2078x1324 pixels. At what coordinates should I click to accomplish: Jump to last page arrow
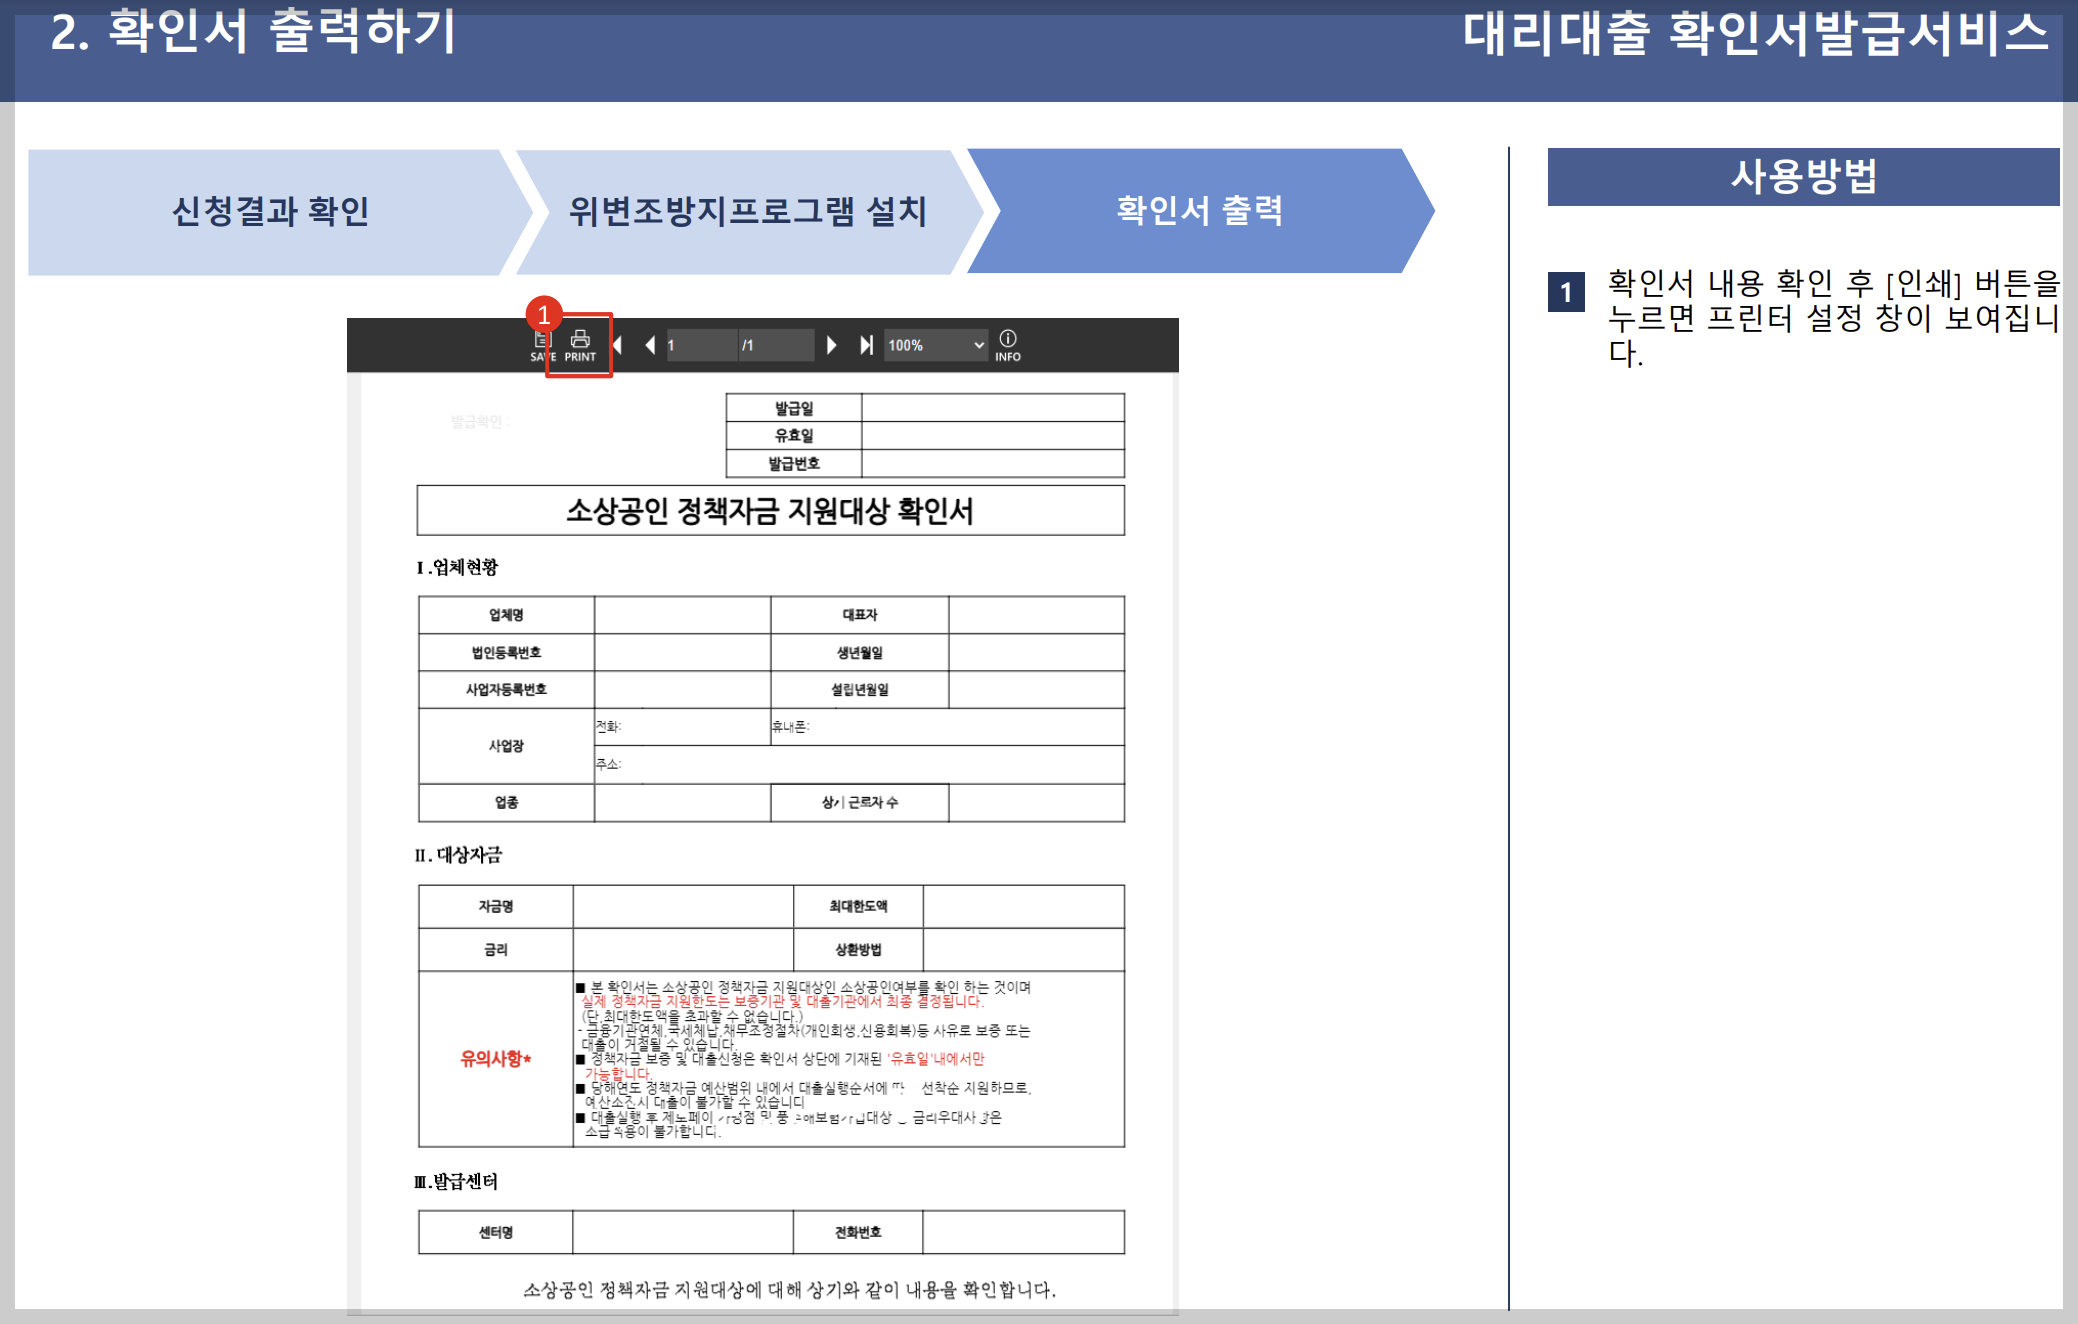pyautogui.click(x=866, y=345)
